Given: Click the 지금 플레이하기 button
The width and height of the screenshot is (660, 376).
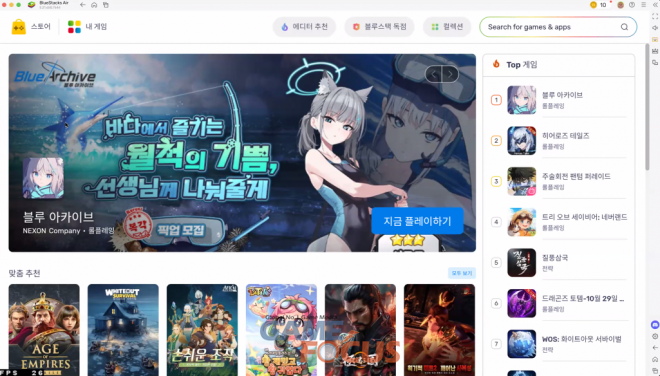Looking at the screenshot, I should click(x=417, y=221).
